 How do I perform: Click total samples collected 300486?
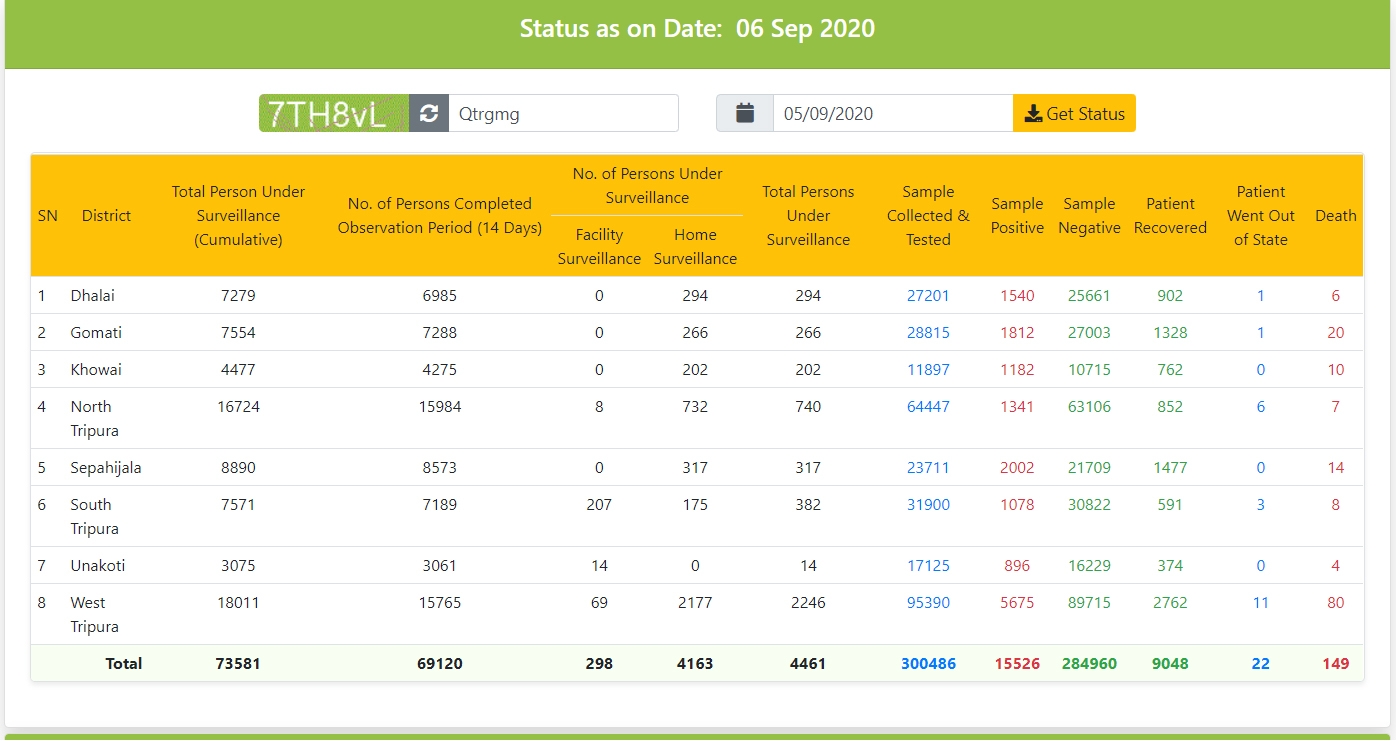(928, 664)
